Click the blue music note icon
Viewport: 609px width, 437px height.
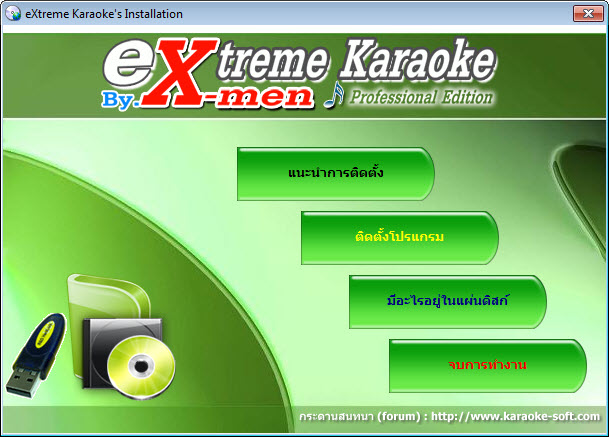tap(334, 95)
